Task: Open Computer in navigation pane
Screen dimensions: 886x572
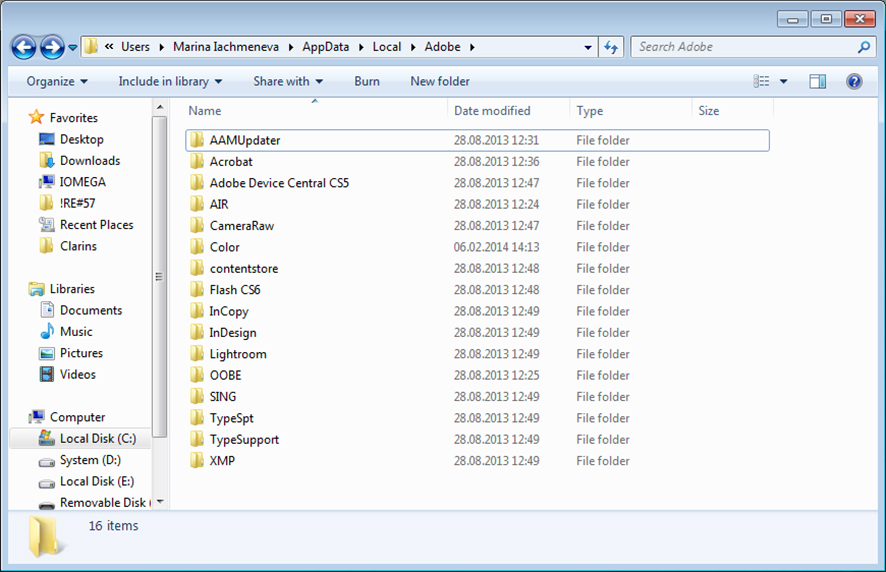Action: [x=77, y=417]
